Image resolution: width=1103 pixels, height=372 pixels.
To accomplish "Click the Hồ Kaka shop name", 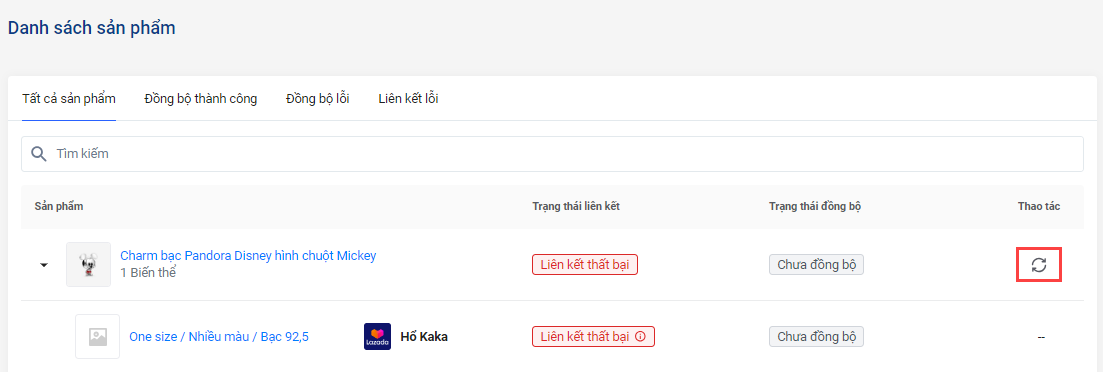I will click(424, 337).
